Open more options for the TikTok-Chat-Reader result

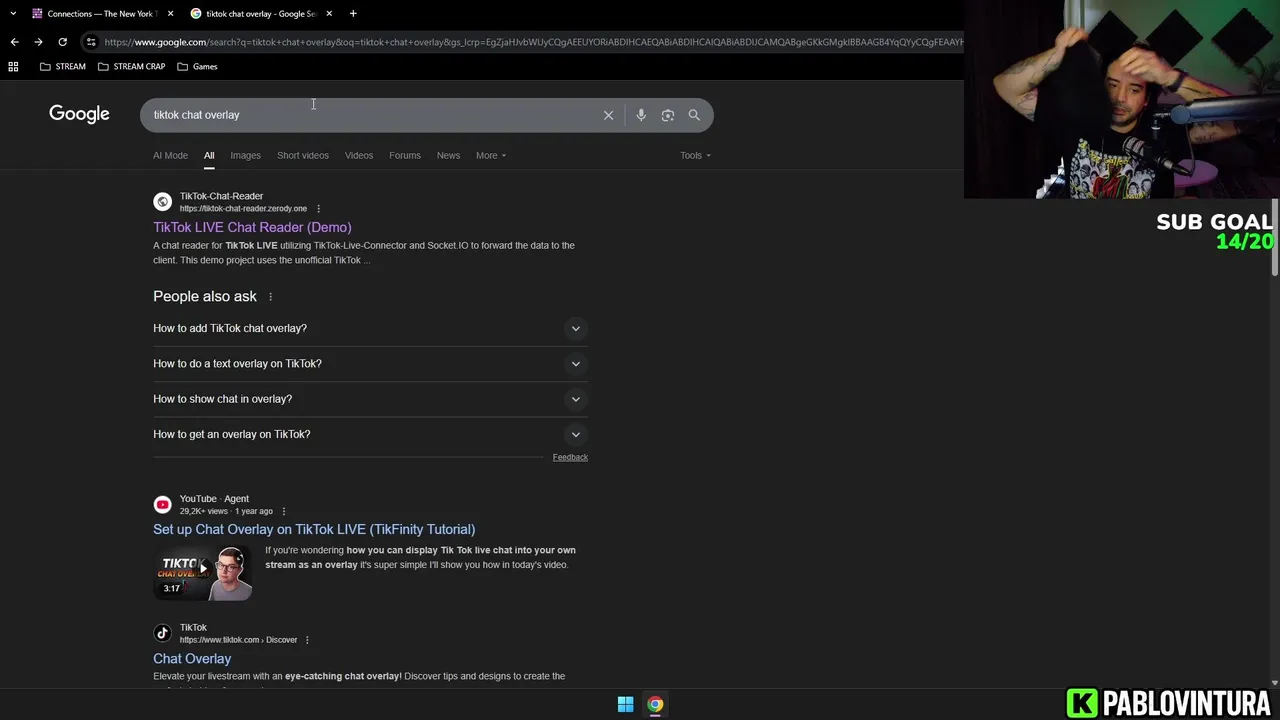click(318, 209)
